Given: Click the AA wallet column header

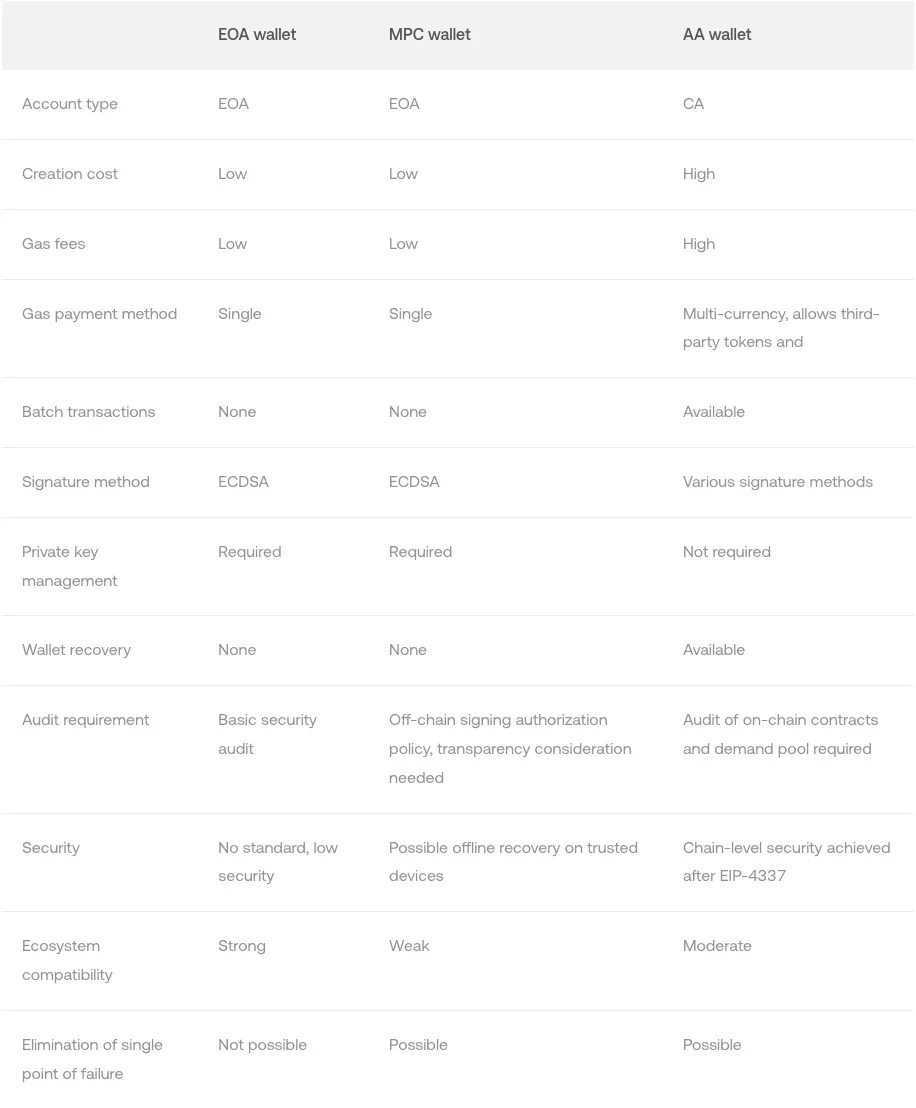Looking at the screenshot, I should coord(717,35).
